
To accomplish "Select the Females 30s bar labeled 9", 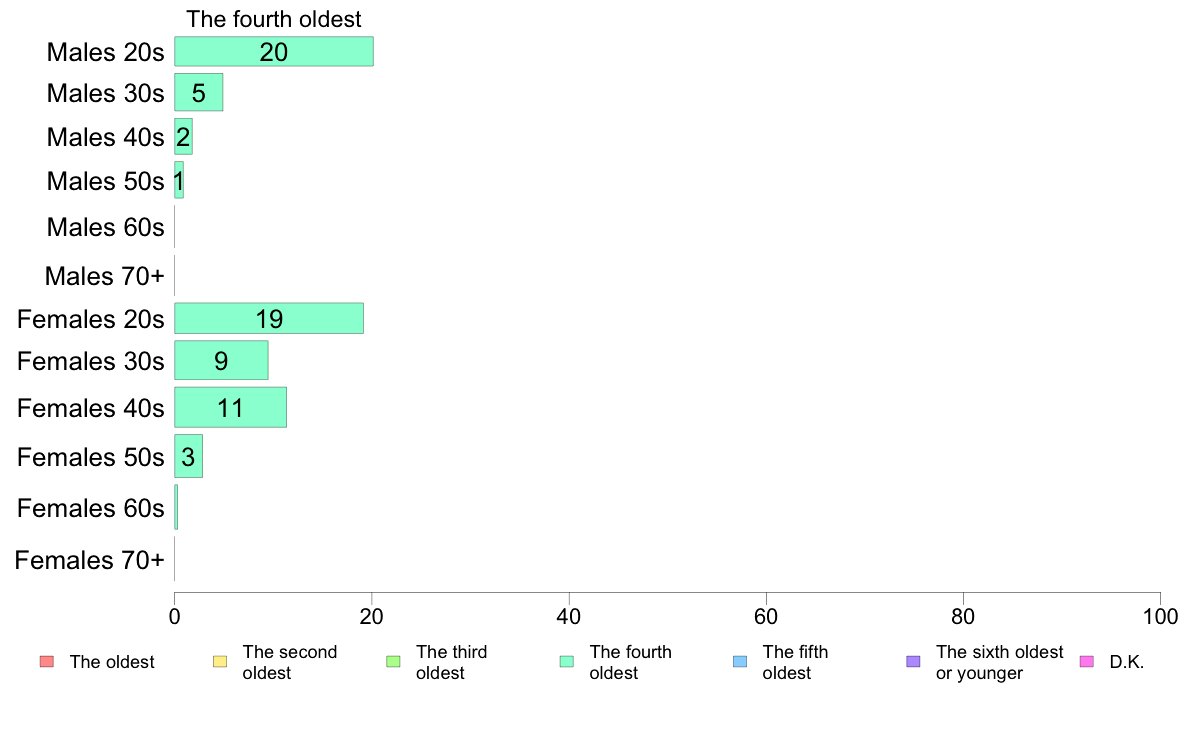I will tap(221, 360).
